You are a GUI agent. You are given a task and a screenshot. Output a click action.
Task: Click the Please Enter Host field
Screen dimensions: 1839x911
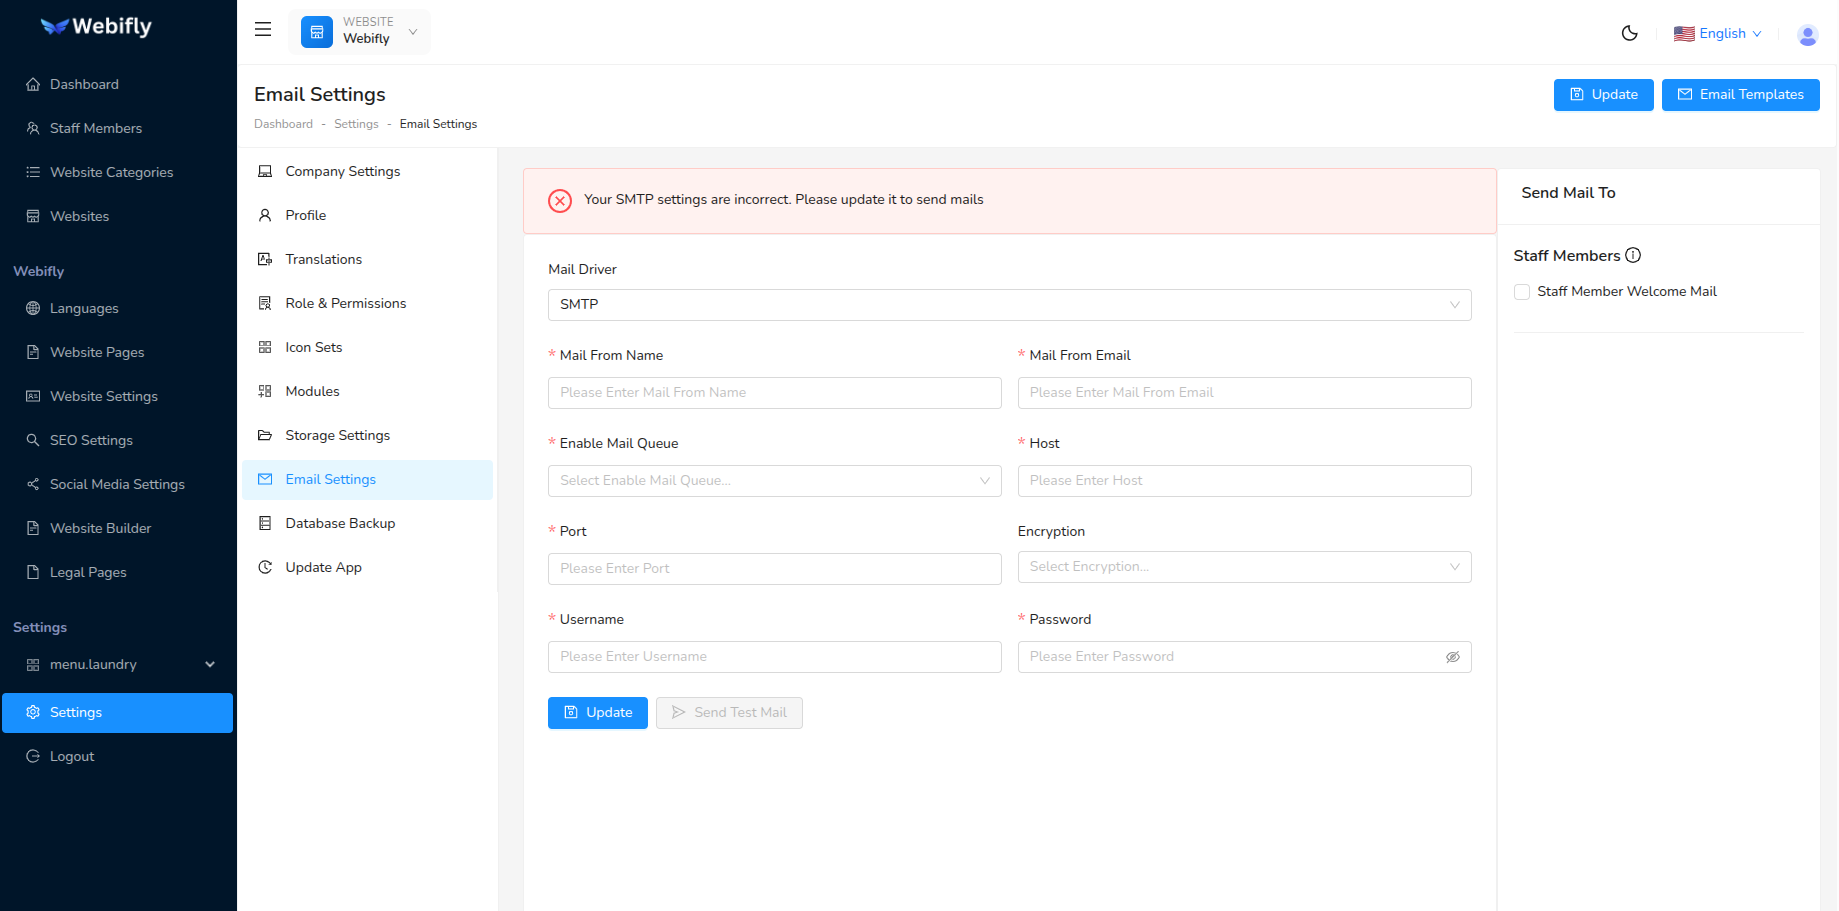point(1243,480)
